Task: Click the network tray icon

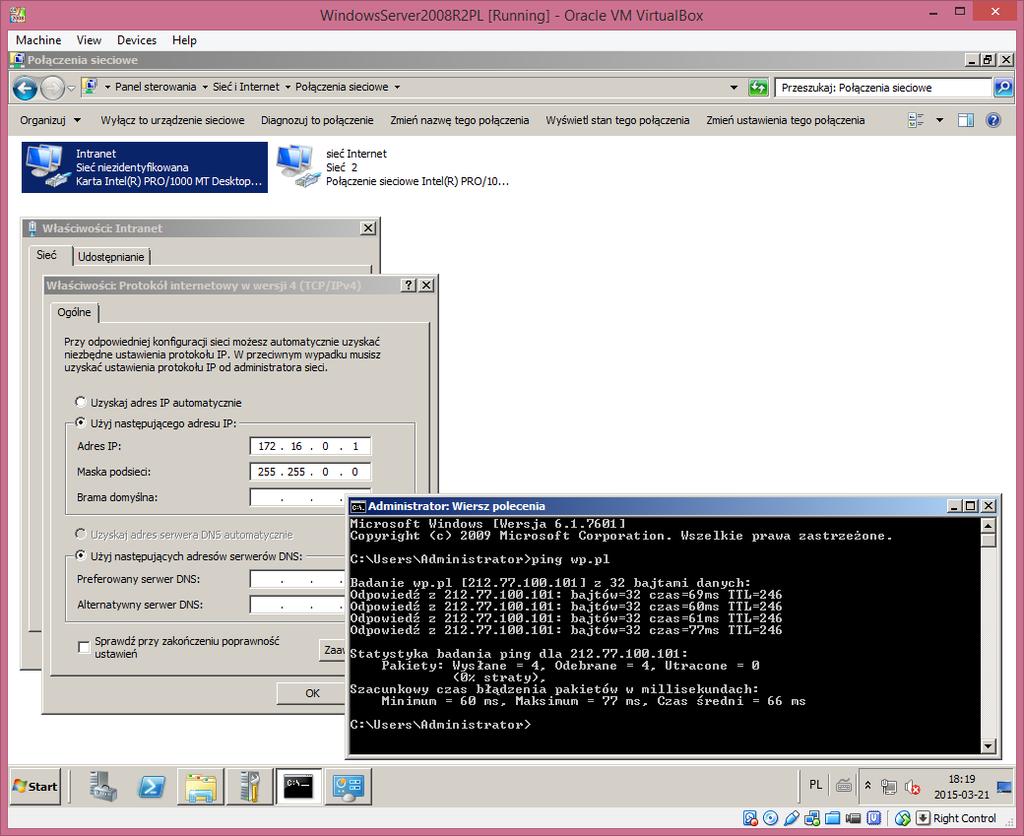Action: tap(889, 786)
